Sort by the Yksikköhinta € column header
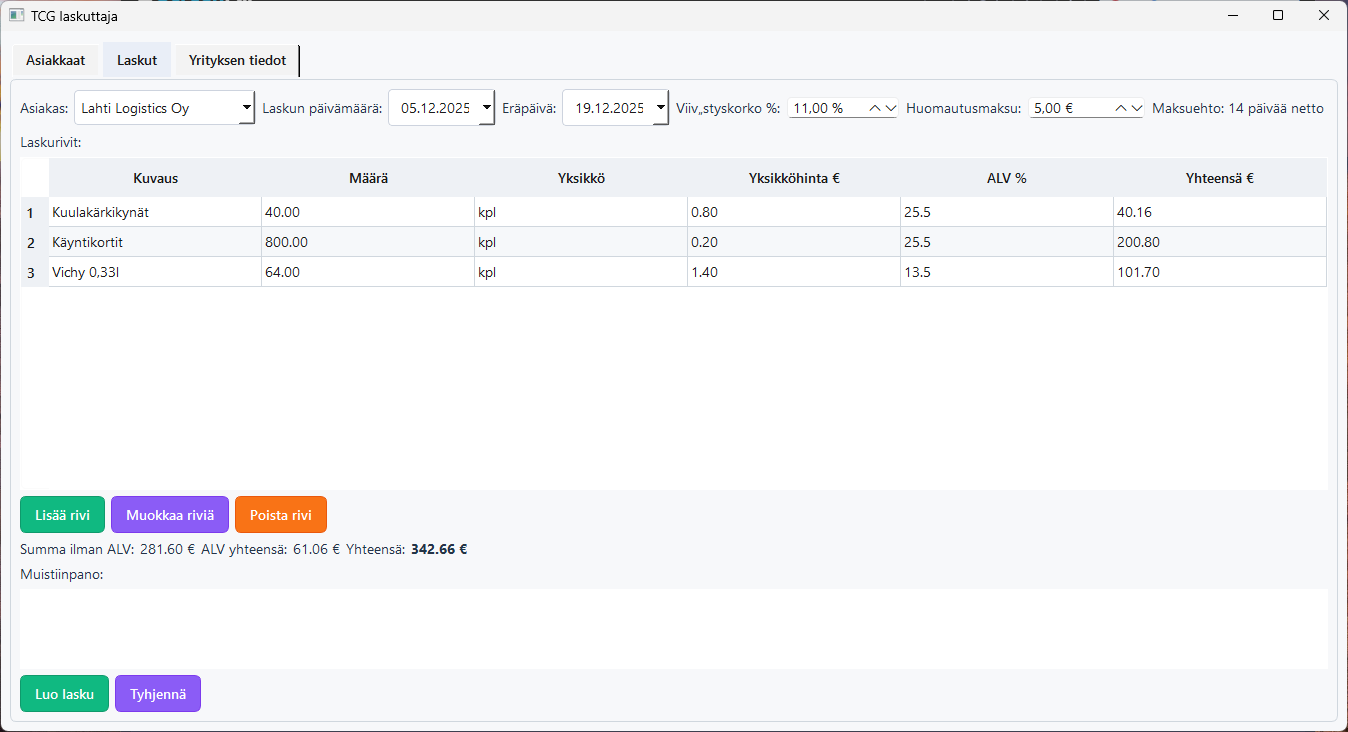 pos(794,178)
